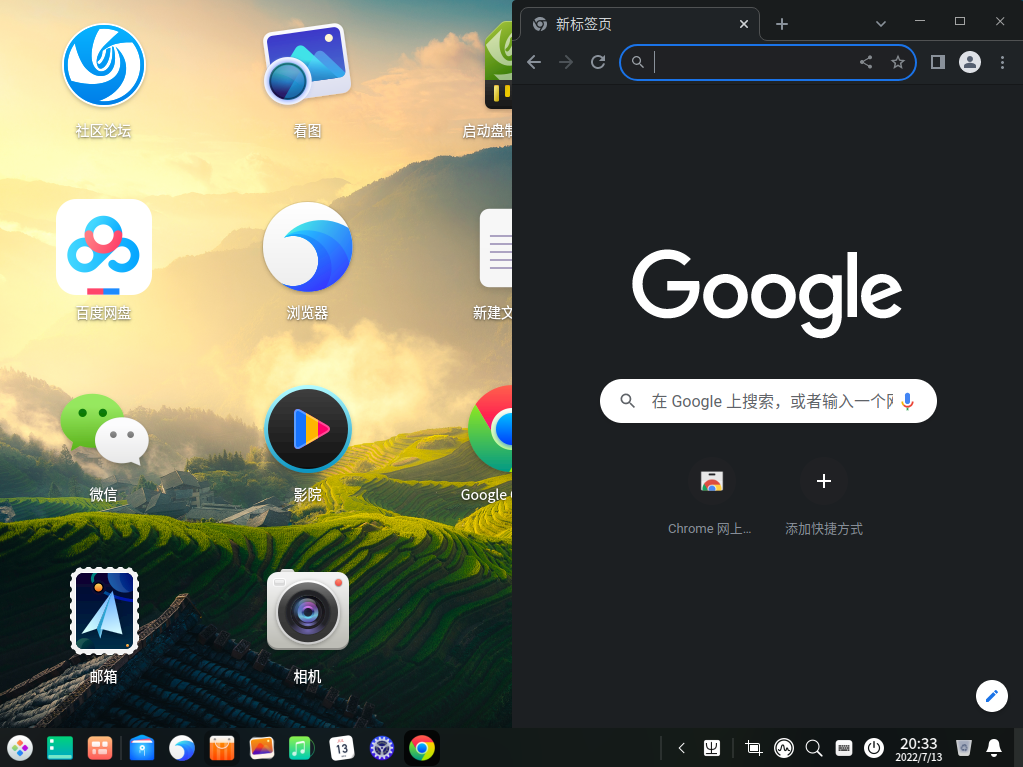Image resolution: width=1023 pixels, height=767 pixels.
Task: Focus the Chrome address bar
Action: (767, 62)
